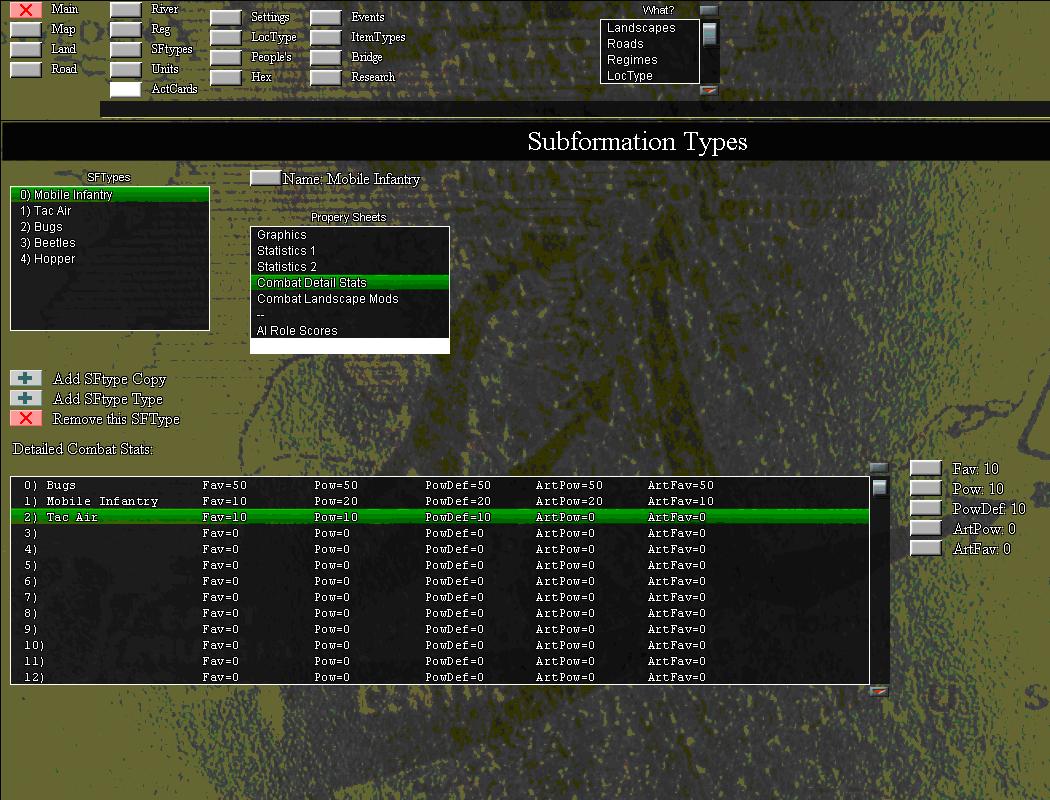Click the red X Remove this SFType
The width and height of the screenshot is (1050, 800).
pyautogui.click(x=26, y=418)
